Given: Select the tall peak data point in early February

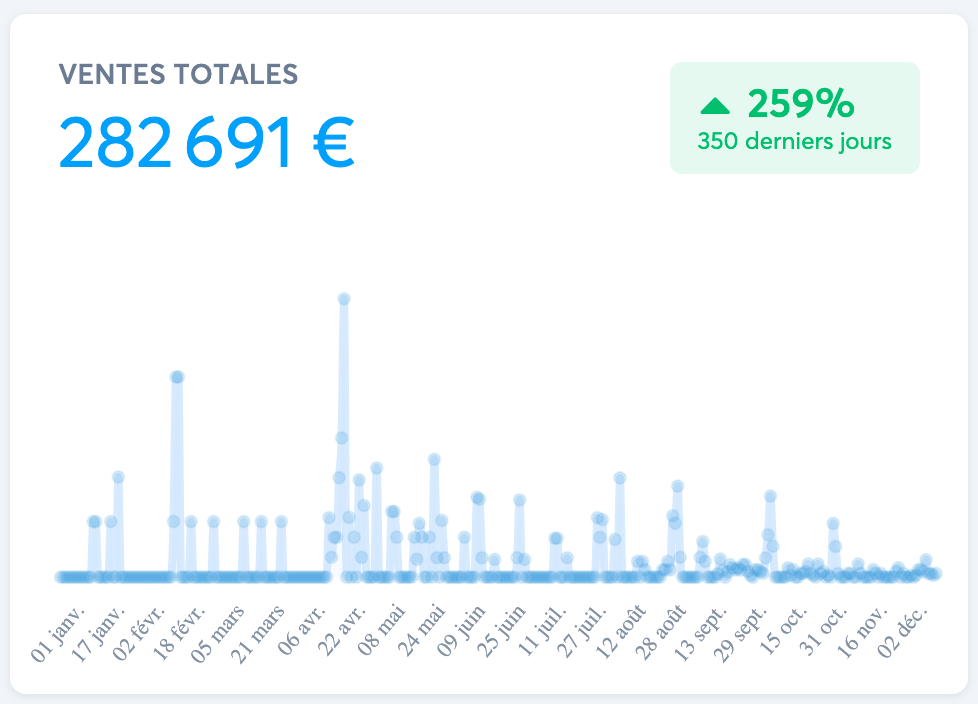Looking at the screenshot, I should click(177, 377).
